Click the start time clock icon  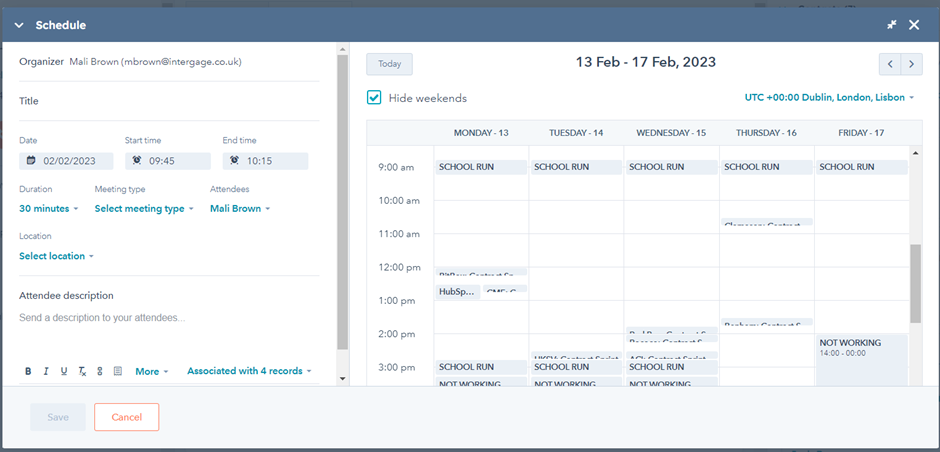pyautogui.click(x=137, y=161)
